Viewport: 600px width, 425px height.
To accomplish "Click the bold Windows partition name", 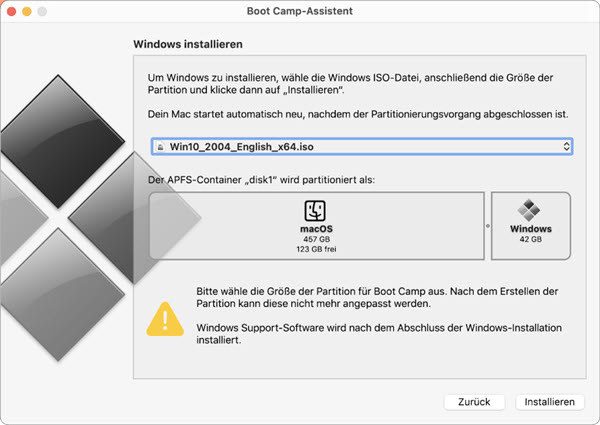I will click(x=531, y=229).
